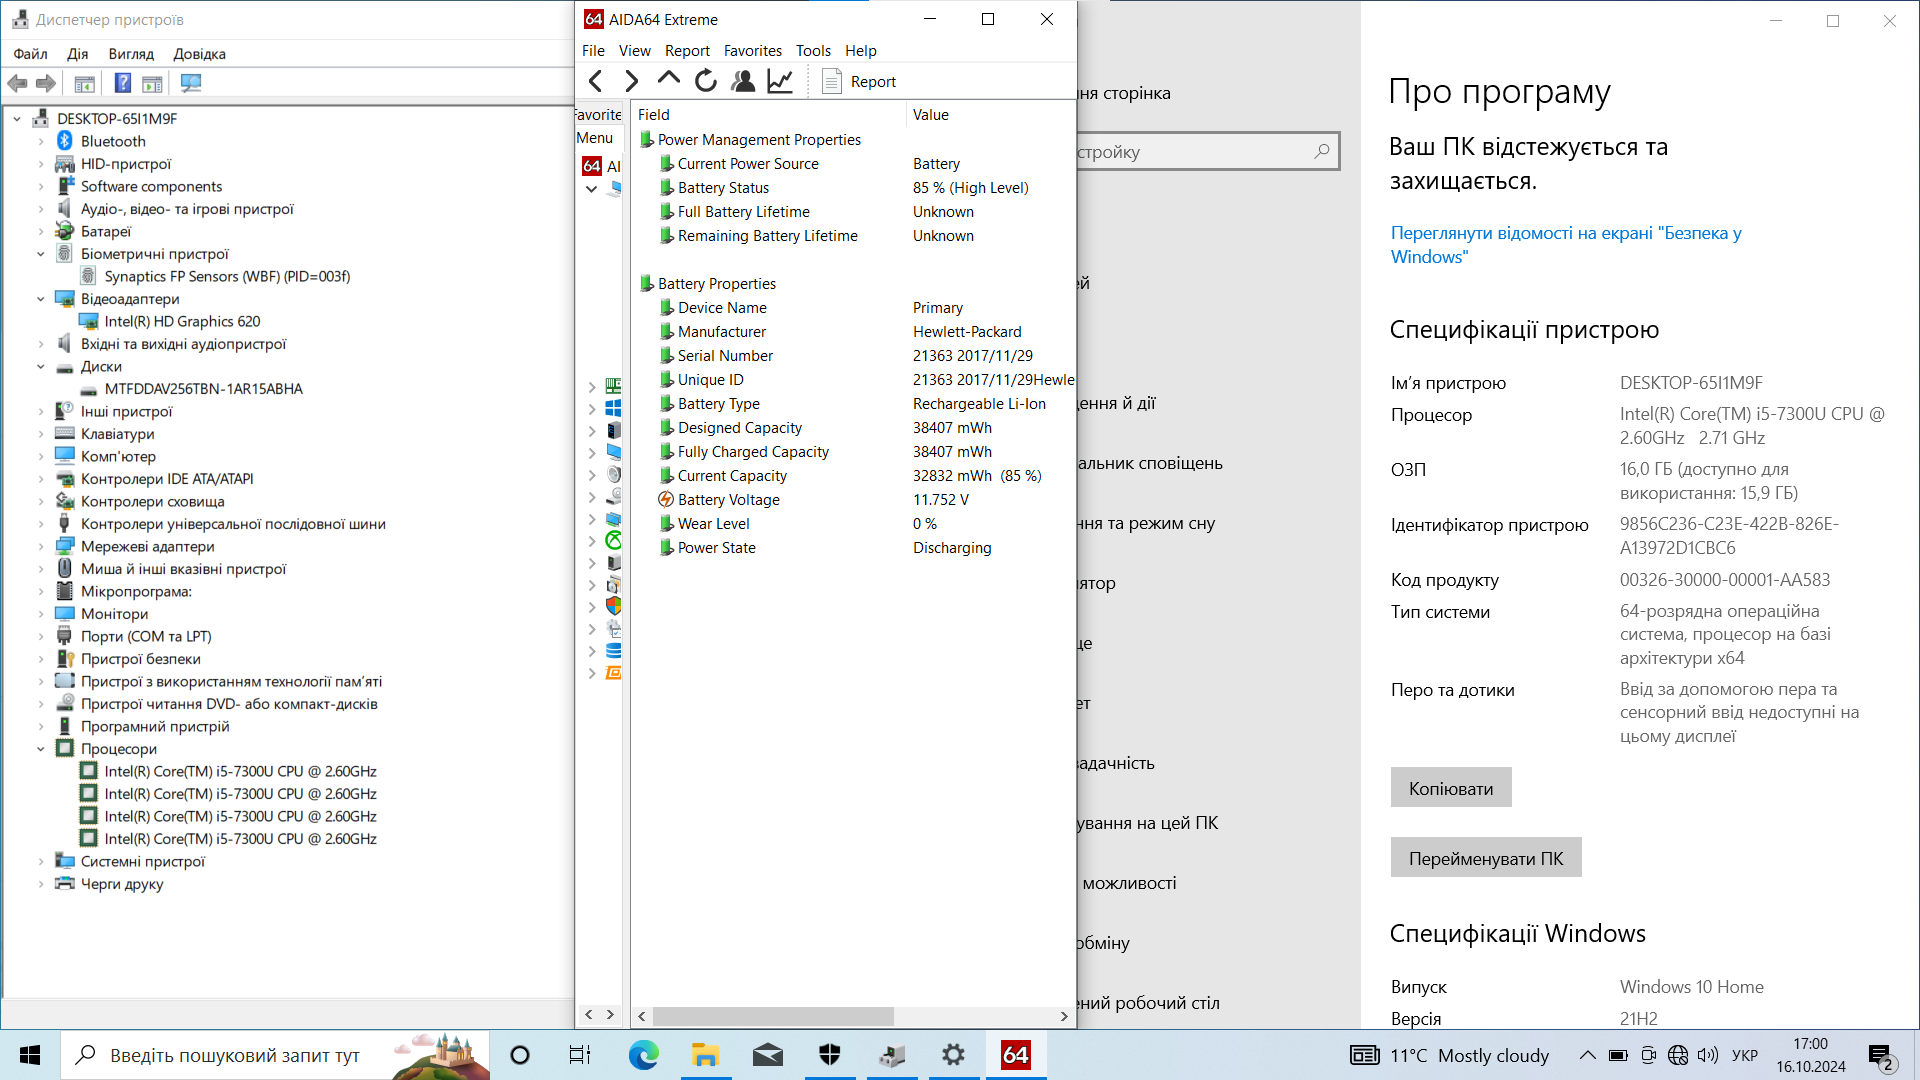Open File Explorer from taskbar

705,1055
